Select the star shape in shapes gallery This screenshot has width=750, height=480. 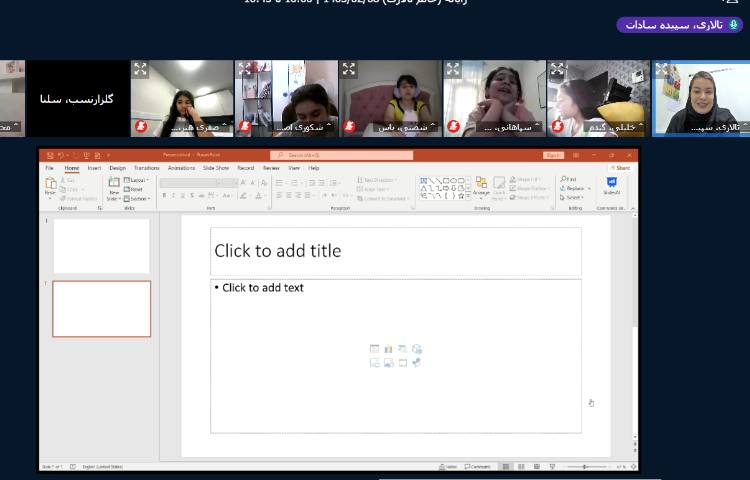pos(461,196)
